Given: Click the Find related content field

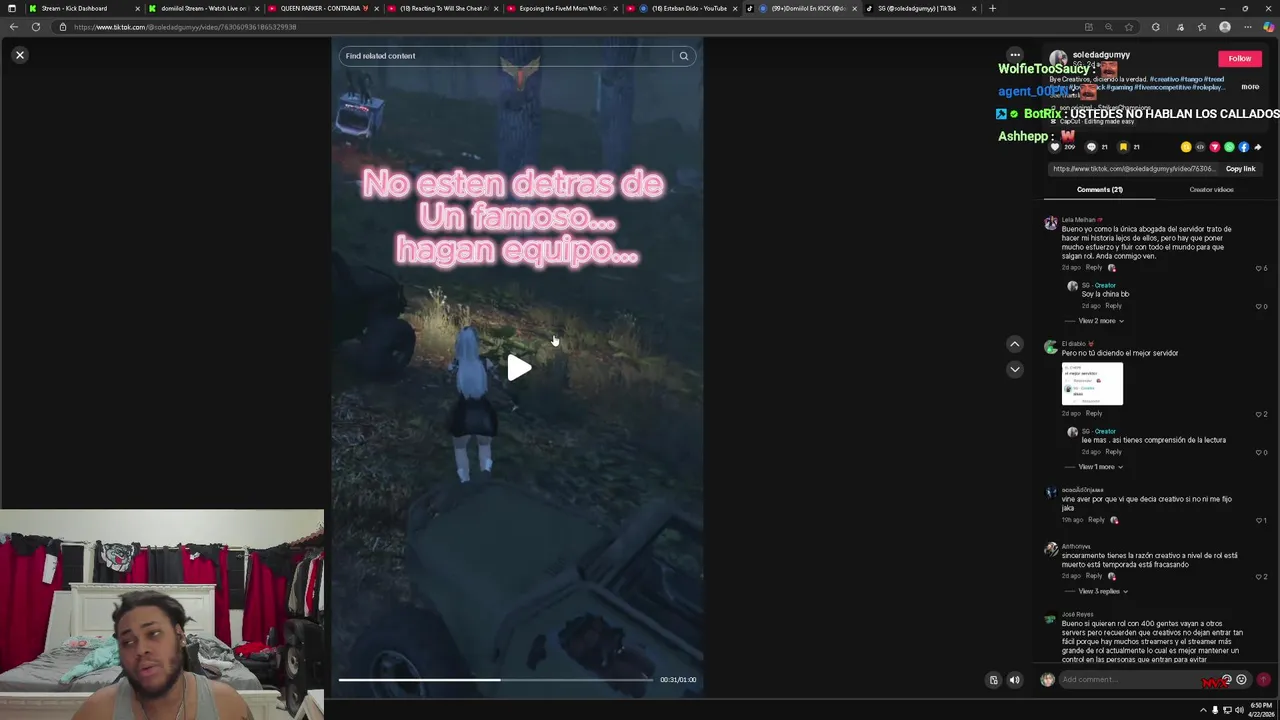Looking at the screenshot, I should [505, 56].
